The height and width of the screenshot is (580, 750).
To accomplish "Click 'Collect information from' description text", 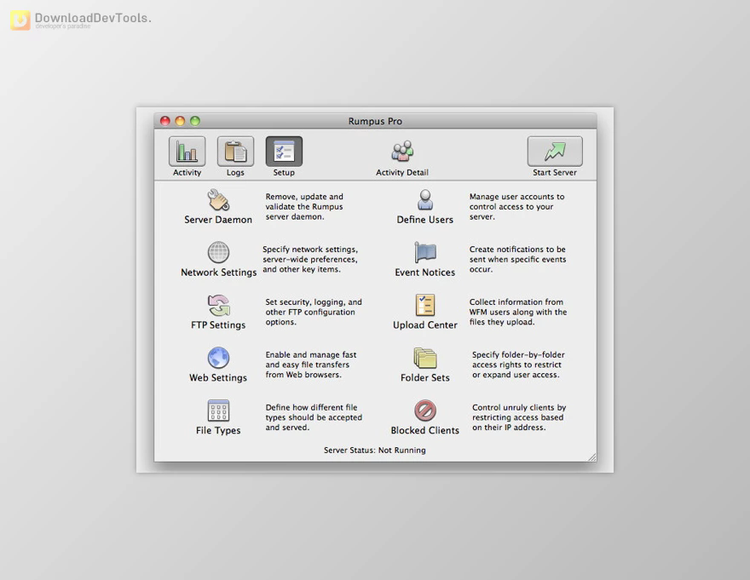I will [x=518, y=312].
